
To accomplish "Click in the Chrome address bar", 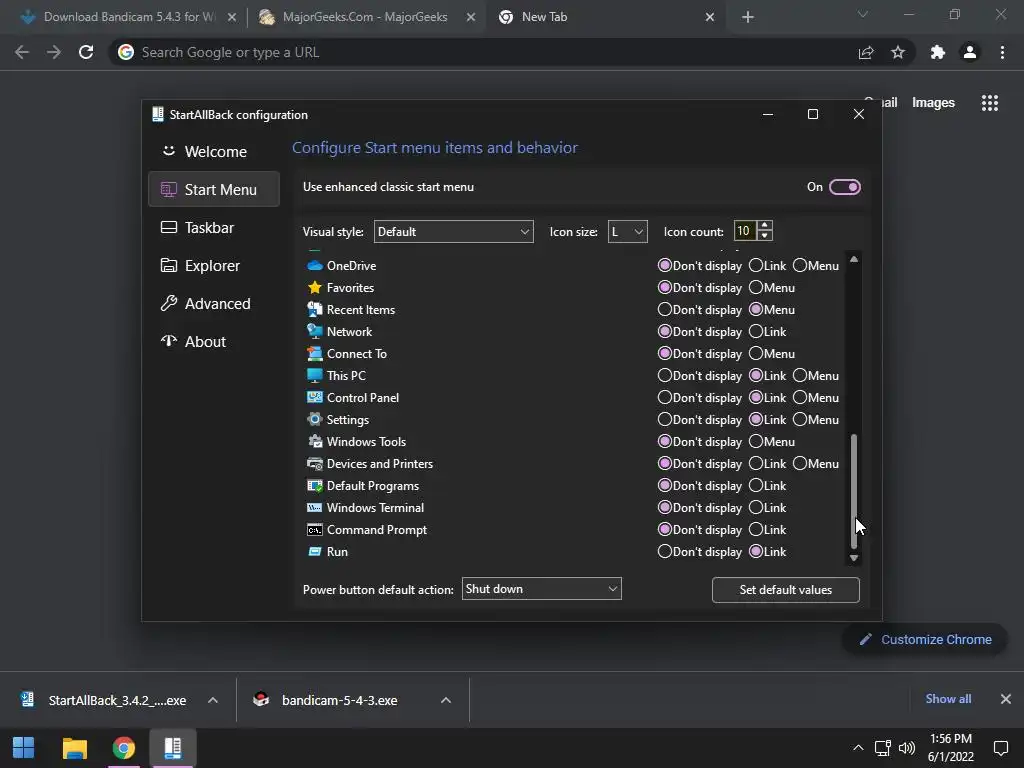I will 483,52.
